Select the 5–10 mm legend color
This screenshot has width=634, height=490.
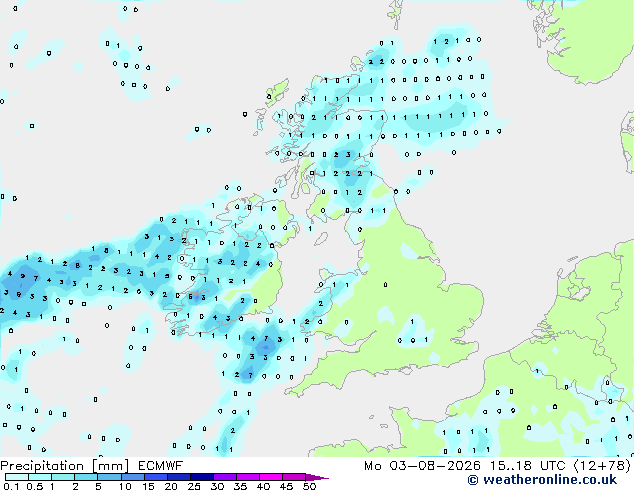pos(109,477)
